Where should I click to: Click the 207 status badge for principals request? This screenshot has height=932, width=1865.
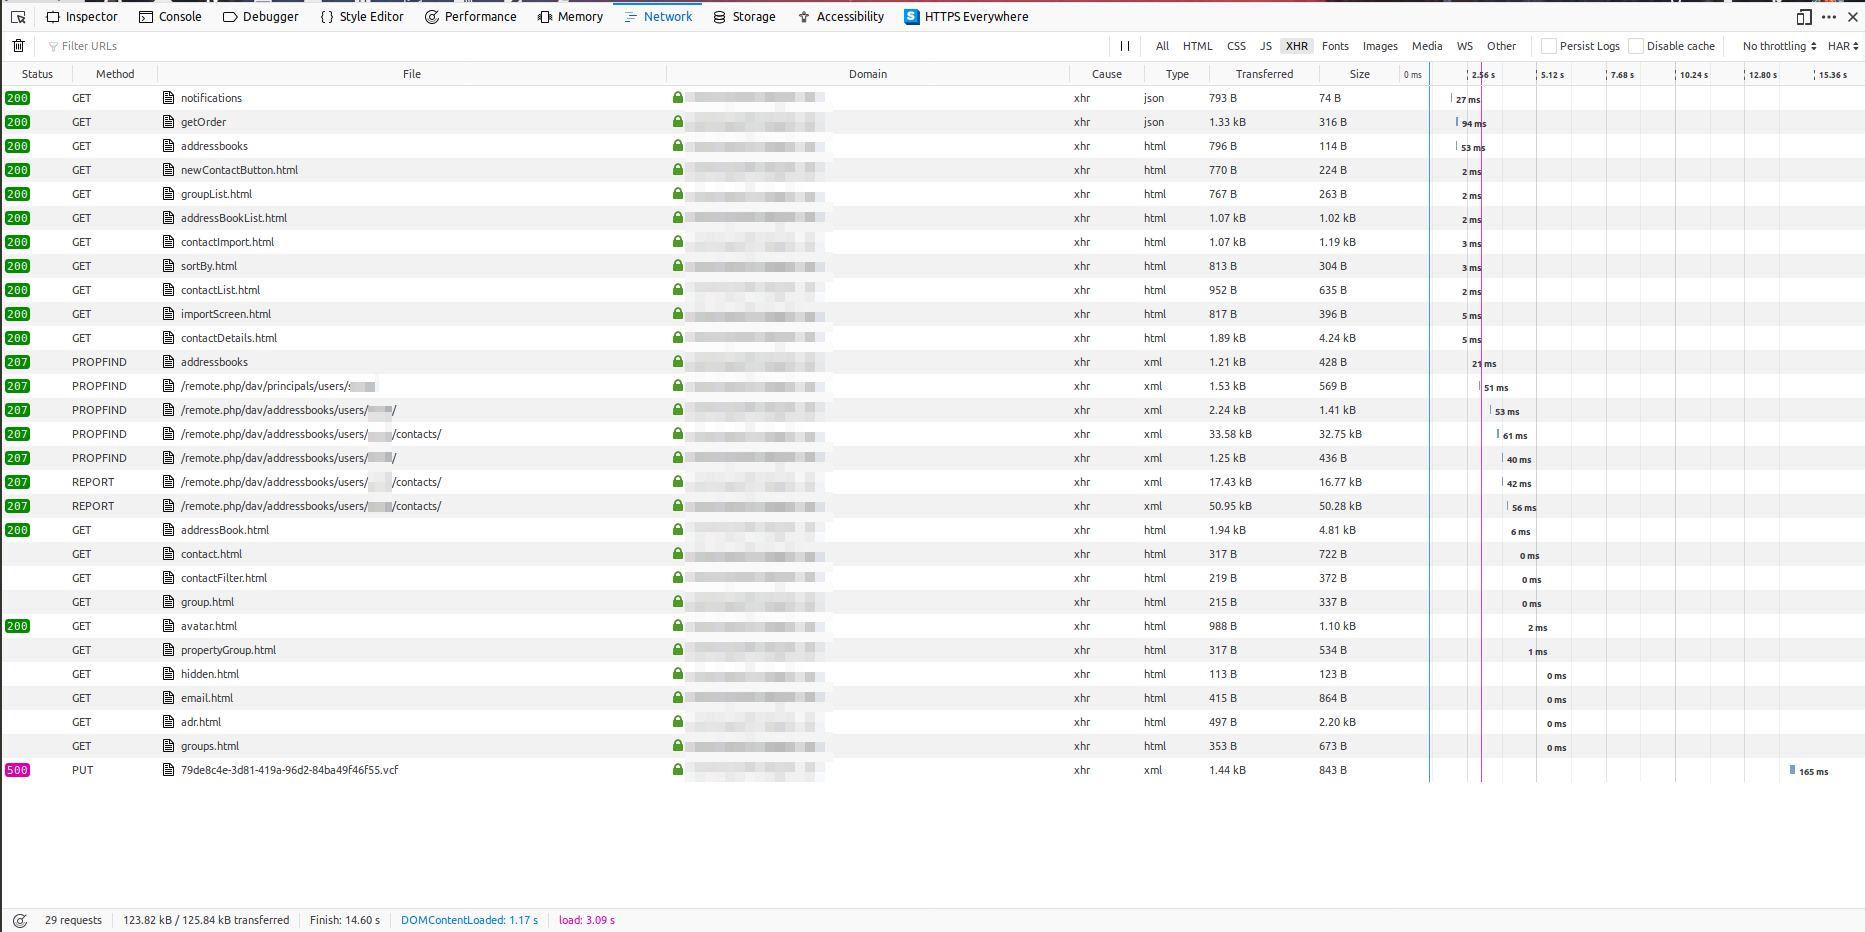(x=18, y=386)
